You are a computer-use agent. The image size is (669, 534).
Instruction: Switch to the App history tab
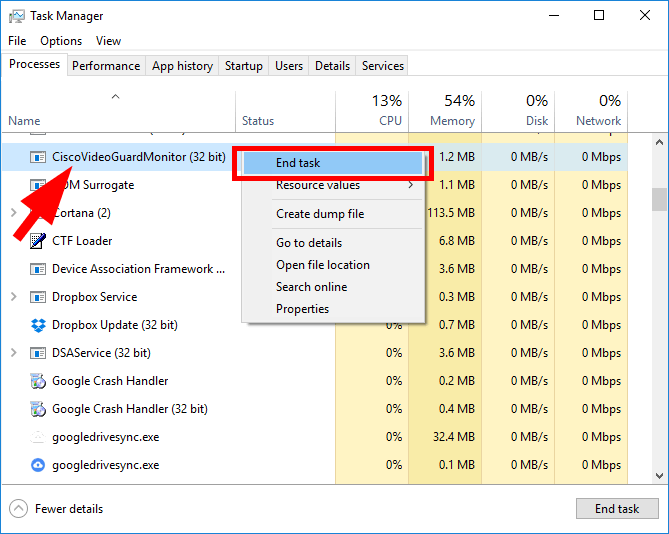pos(182,66)
